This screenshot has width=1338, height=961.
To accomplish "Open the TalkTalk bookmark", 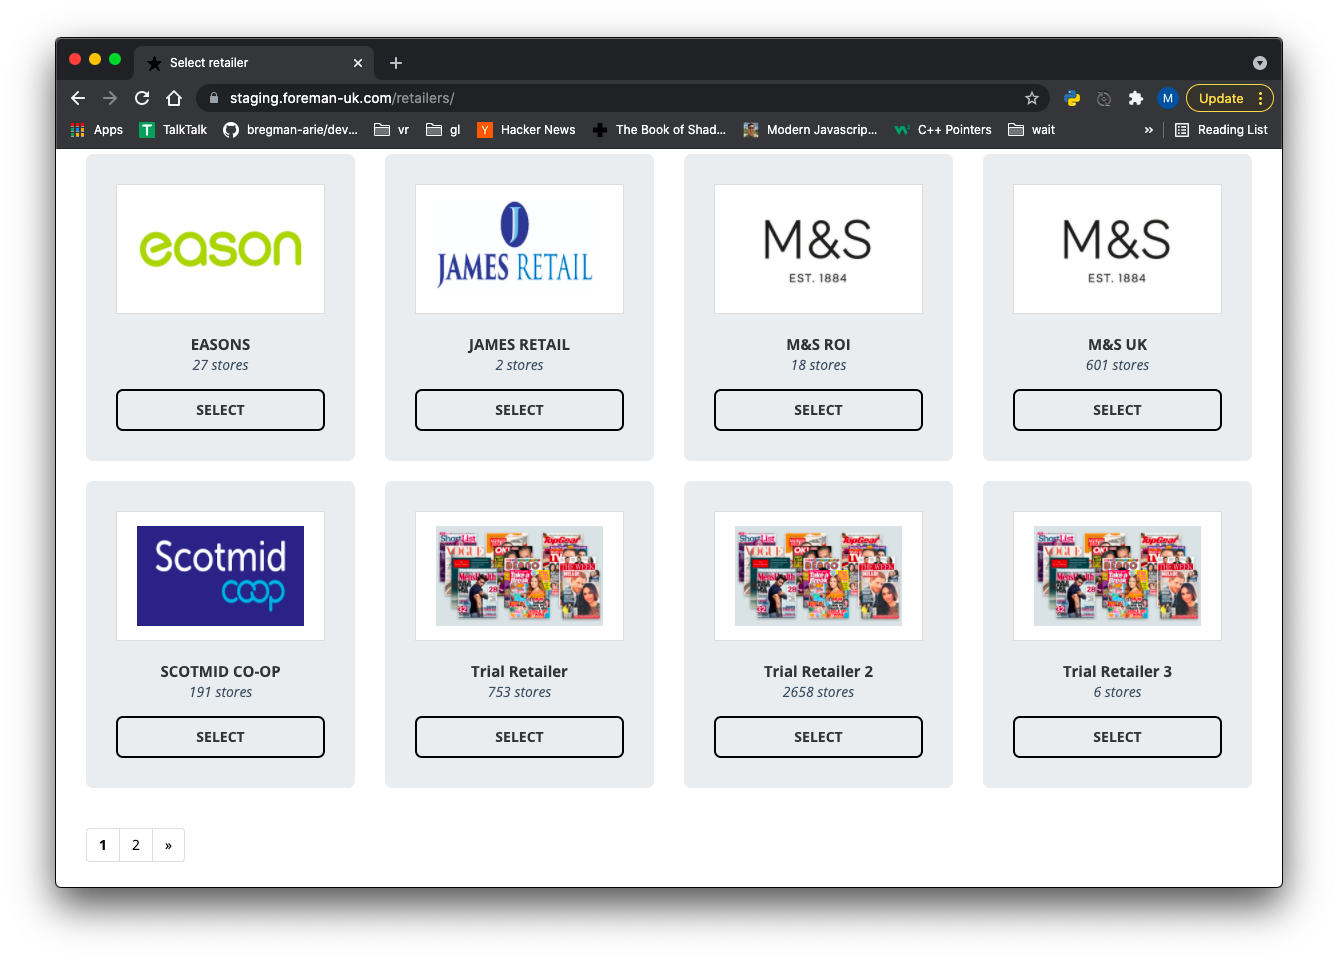I will (x=174, y=130).
